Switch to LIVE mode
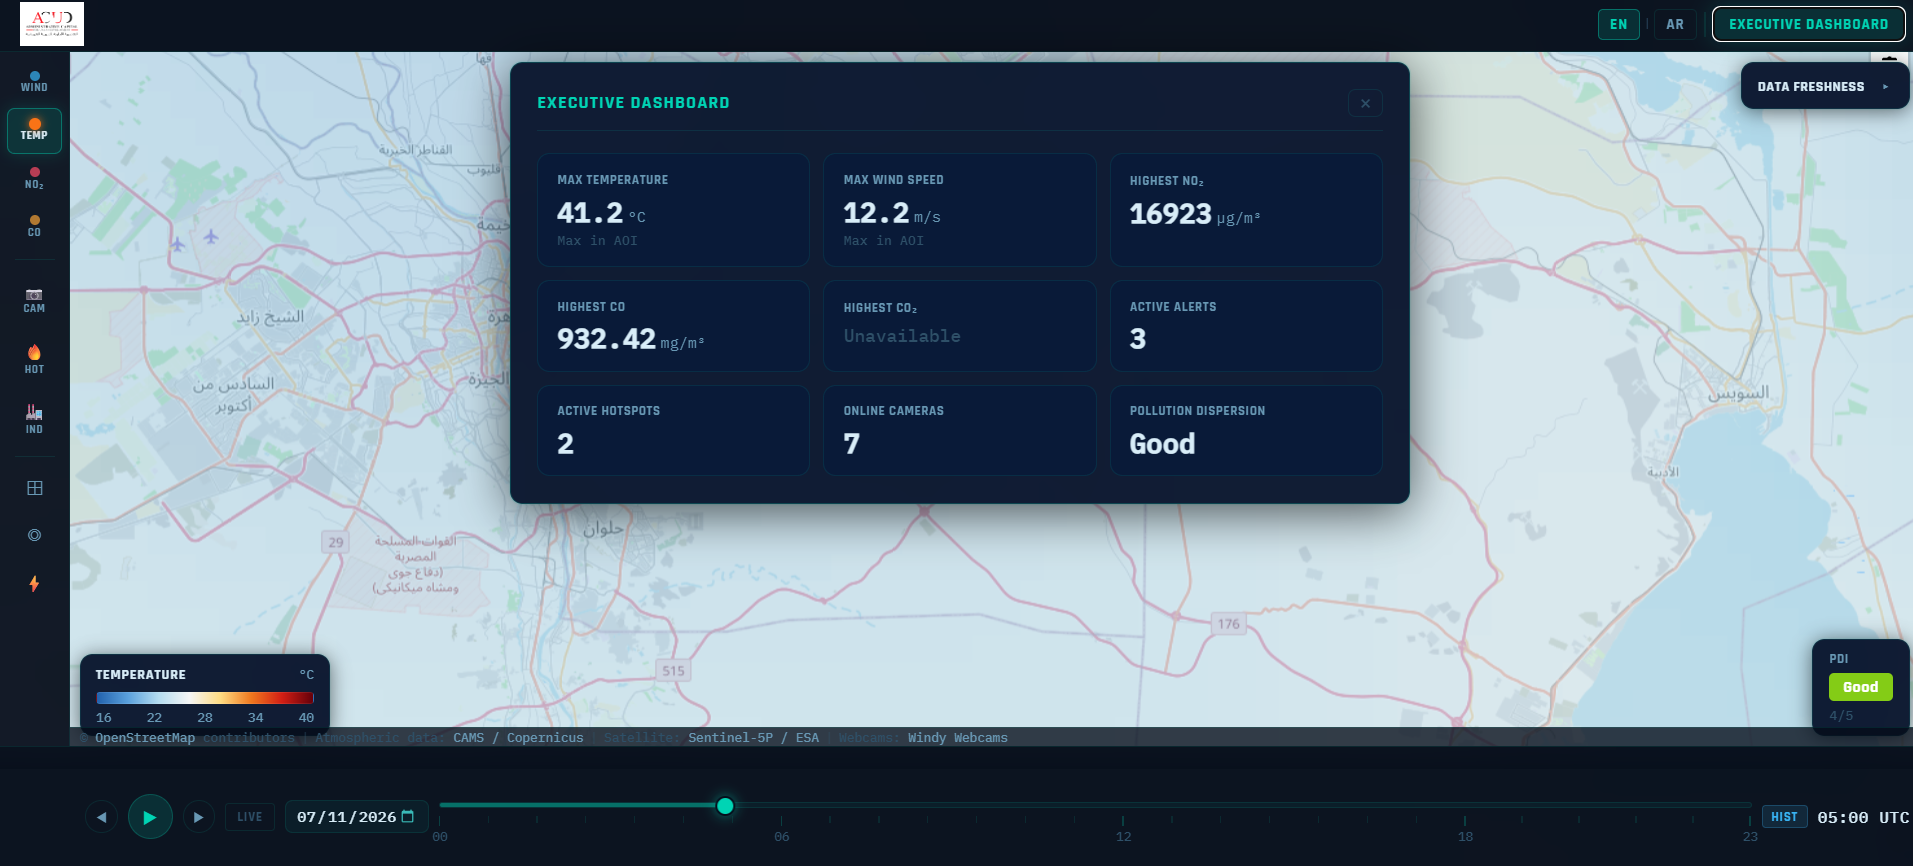 tap(250, 817)
